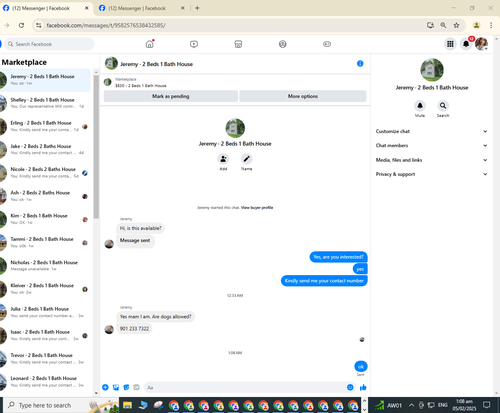Click the 'Yes mam I am. Are dogs allowed?' message
500x413 pixels.
(x=156, y=317)
